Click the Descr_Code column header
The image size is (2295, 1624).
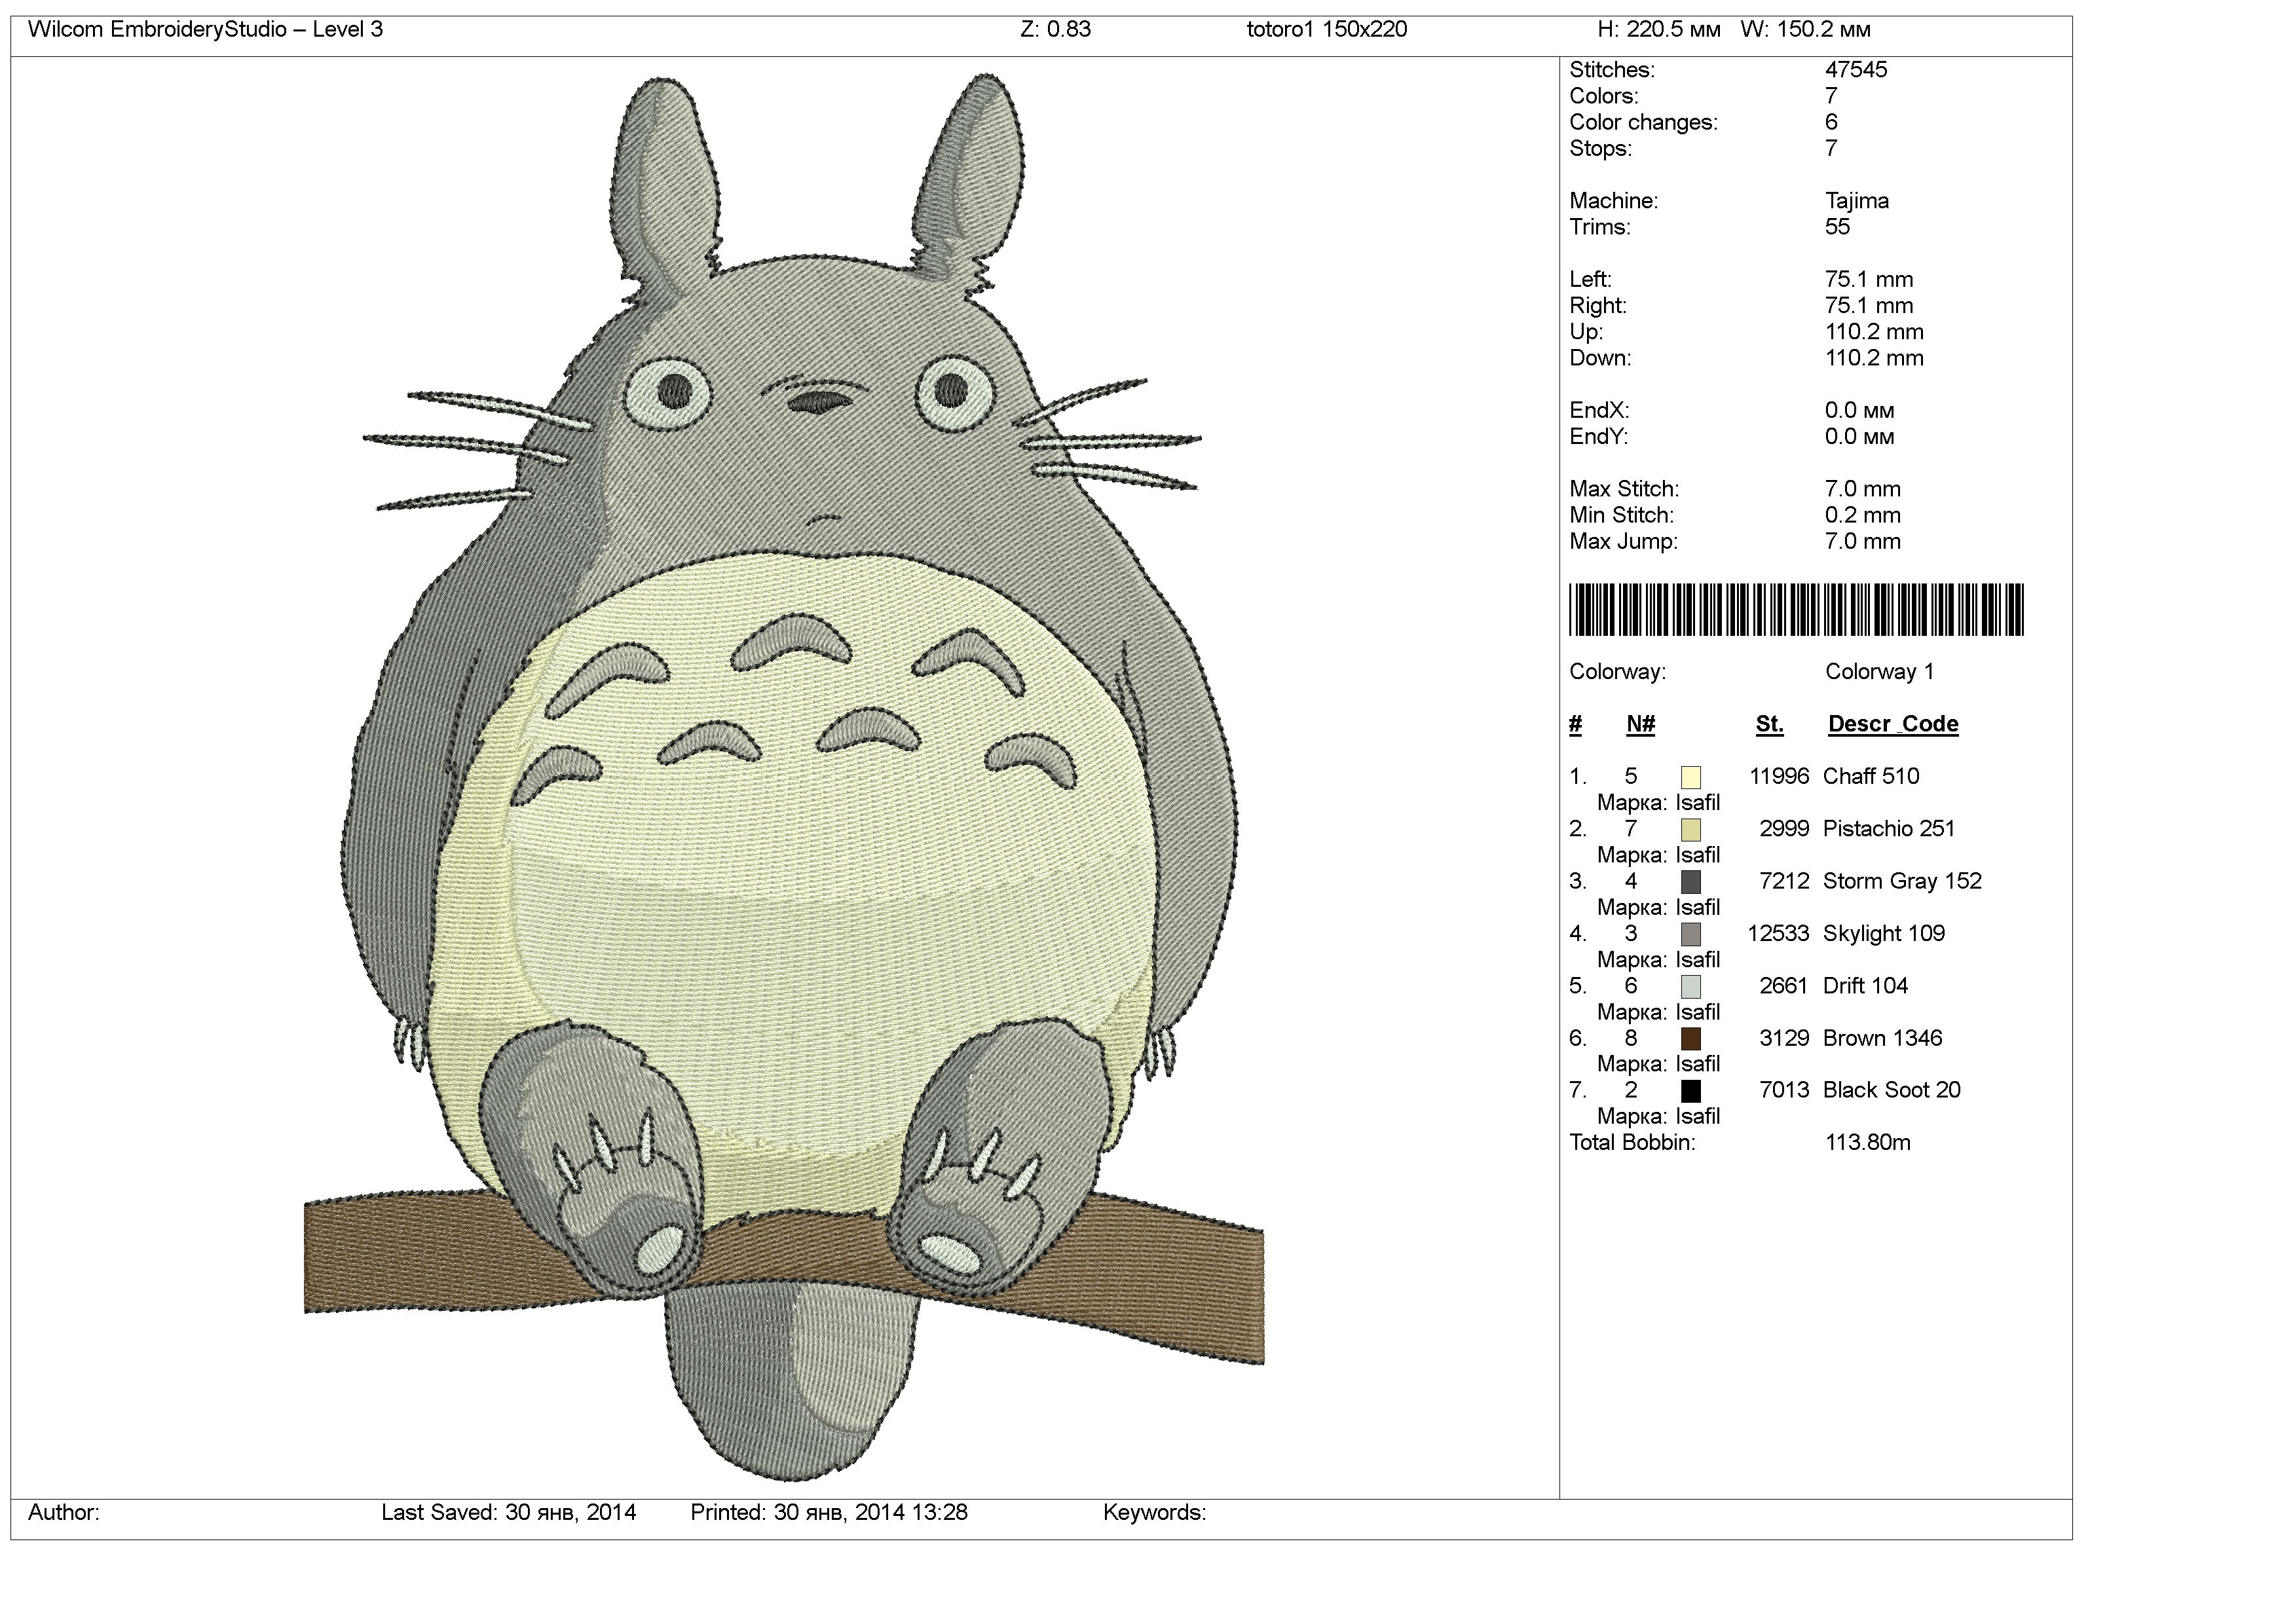[x=1892, y=724]
